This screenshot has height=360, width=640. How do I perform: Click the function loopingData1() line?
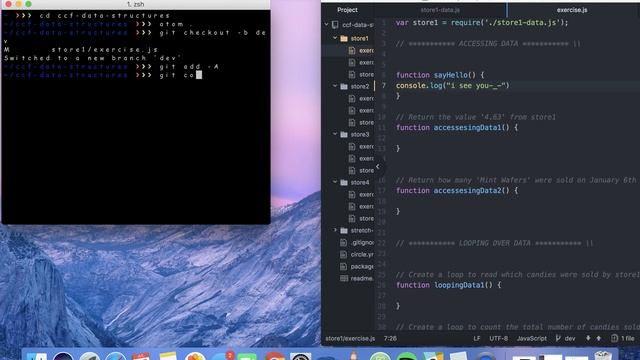coord(448,285)
